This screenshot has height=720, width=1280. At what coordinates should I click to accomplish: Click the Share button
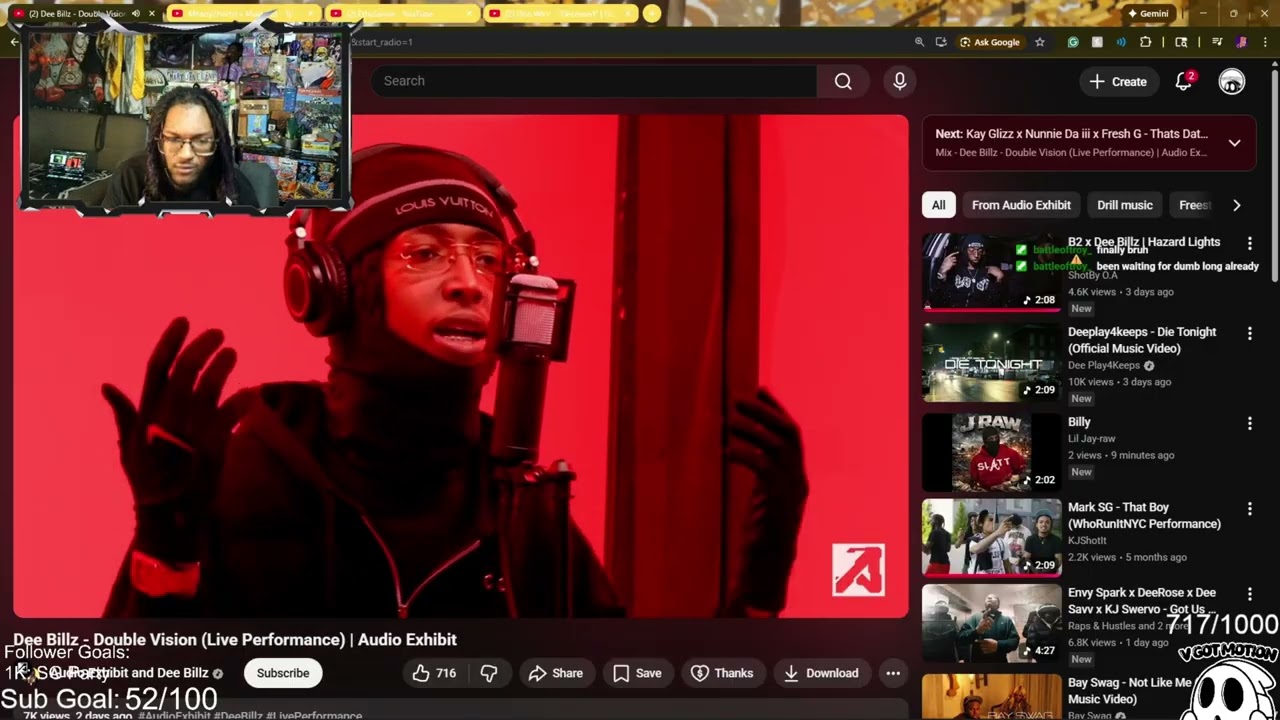tap(556, 673)
